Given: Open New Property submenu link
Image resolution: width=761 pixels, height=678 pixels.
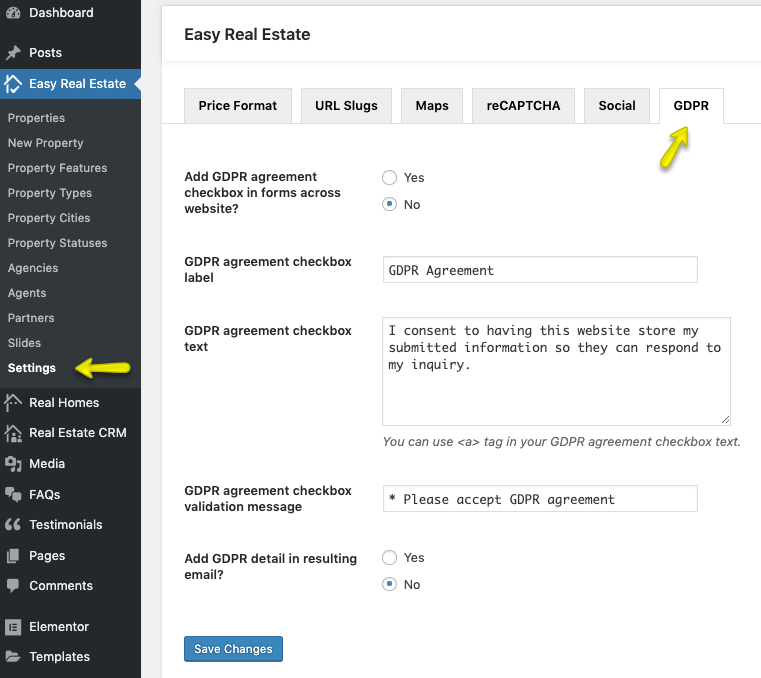Looking at the screenshot, I should point(46,143).
